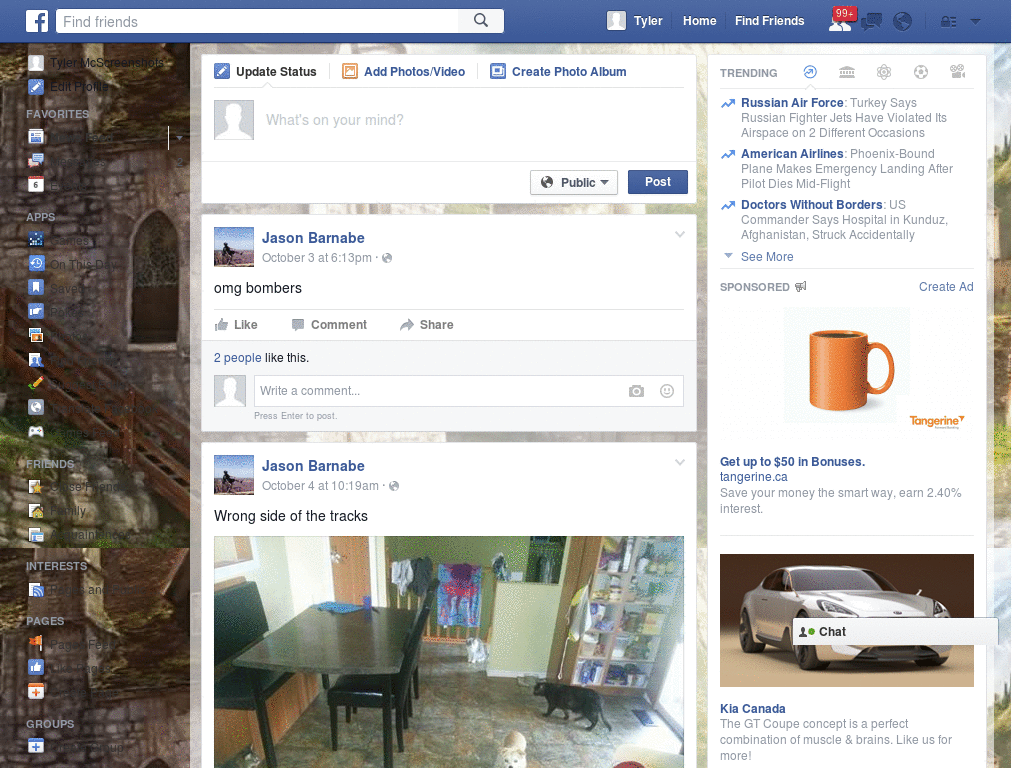This screenshot has width=1024, height=768.
Task: Click the Family house icon
Action: [x=36, y=511]
